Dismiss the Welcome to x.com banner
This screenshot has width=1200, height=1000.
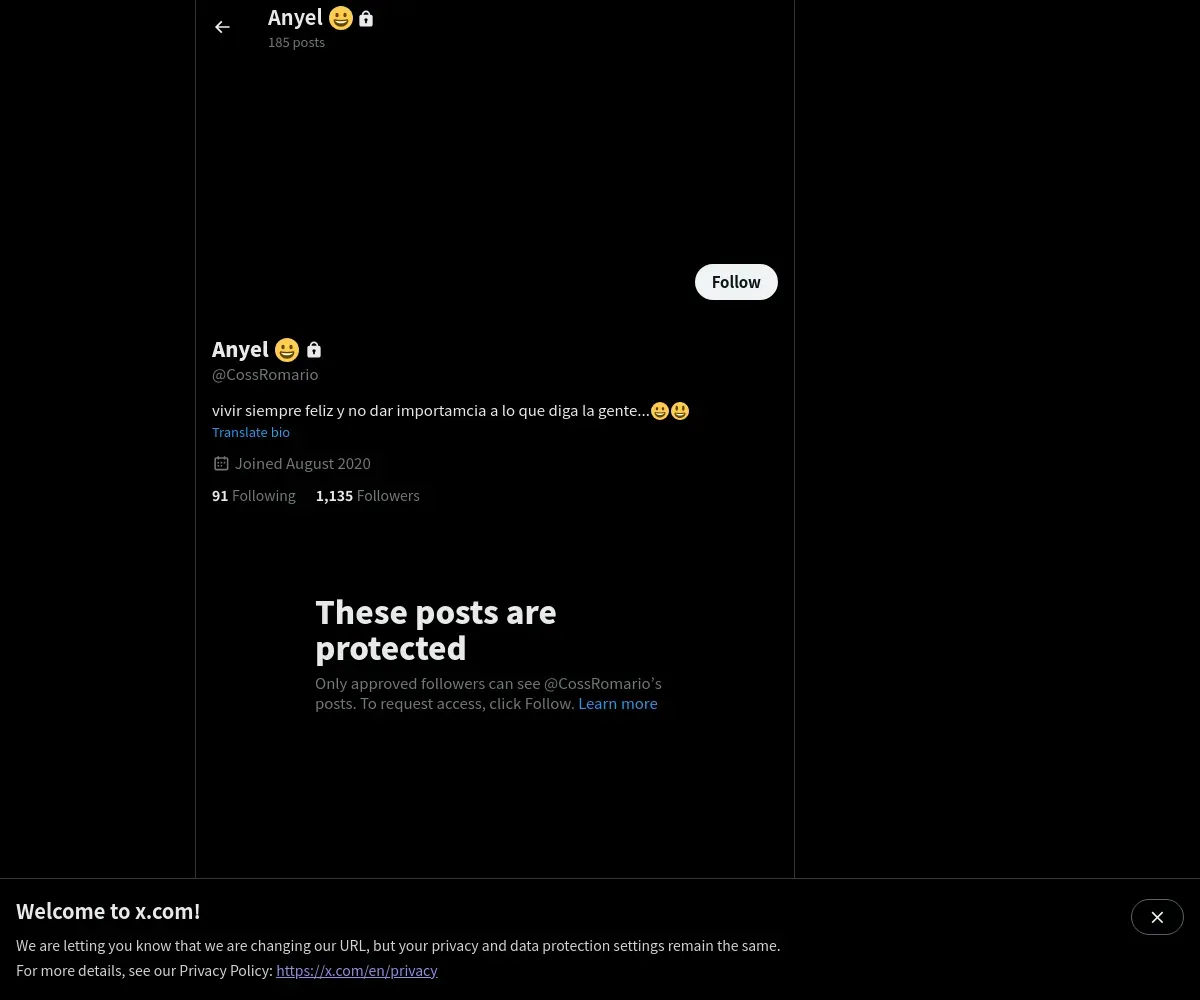(x=1157, y=917)
